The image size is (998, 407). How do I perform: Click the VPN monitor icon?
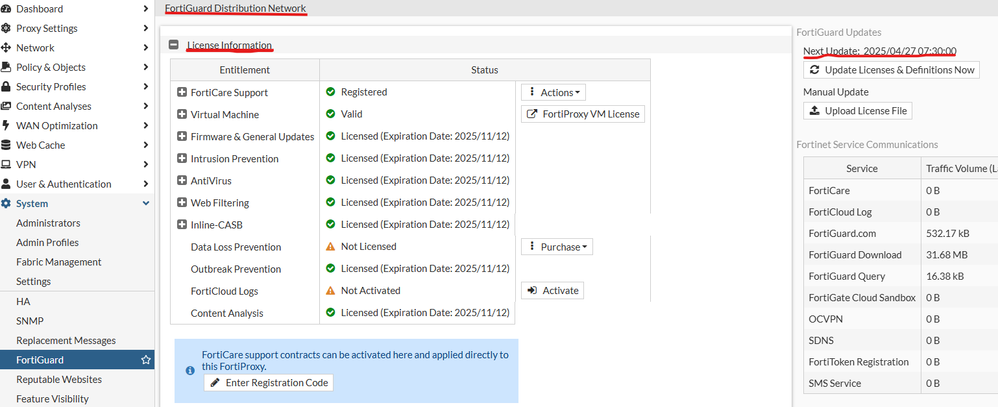[x=7, y=165]
